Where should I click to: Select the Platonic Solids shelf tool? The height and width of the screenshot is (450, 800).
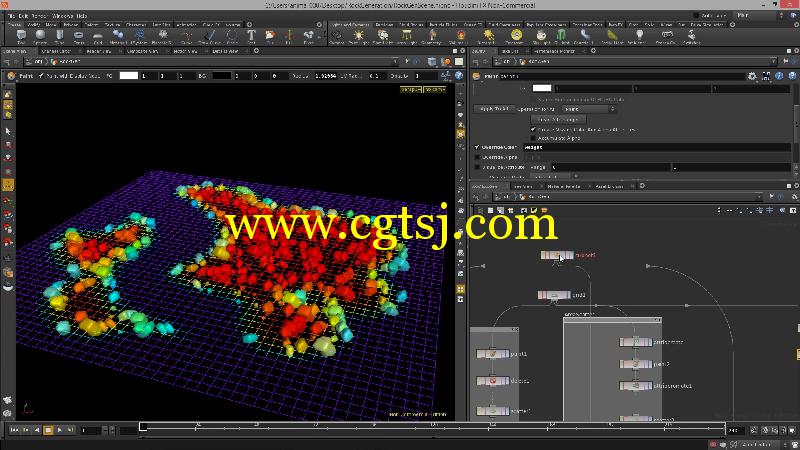(163, 36)
